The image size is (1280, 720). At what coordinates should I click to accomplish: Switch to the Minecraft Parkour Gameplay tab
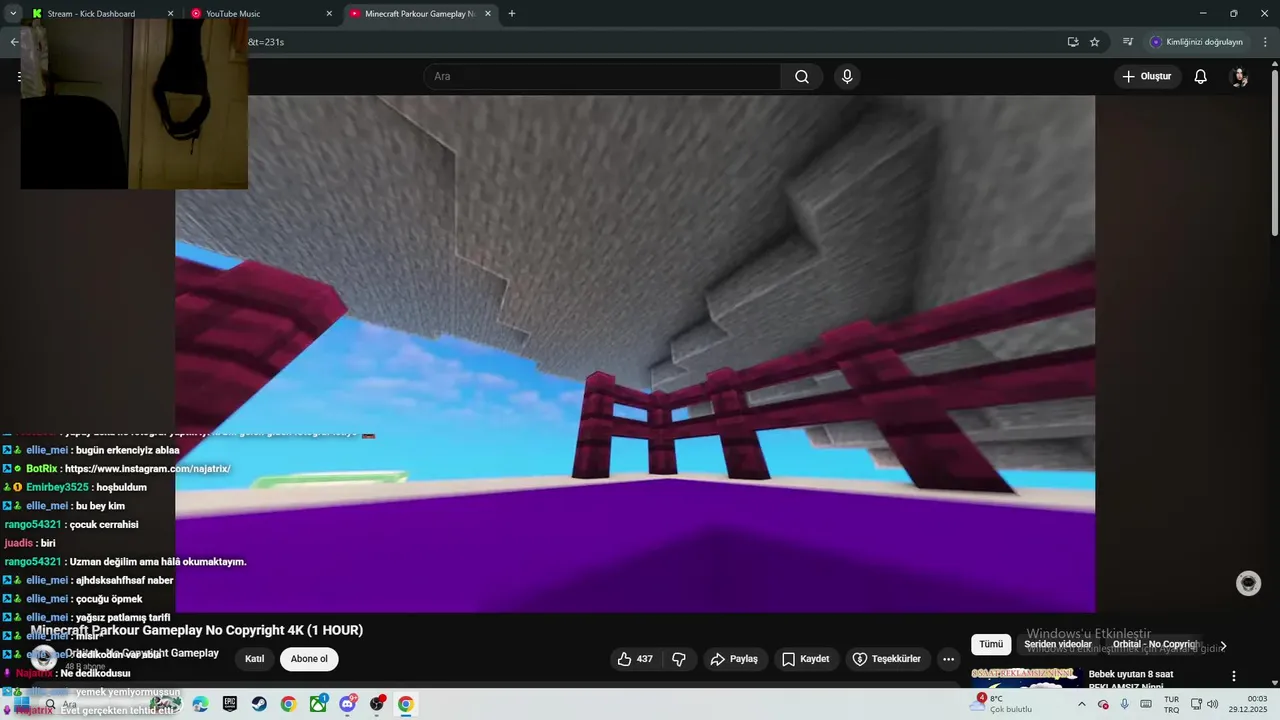[419, 14]
